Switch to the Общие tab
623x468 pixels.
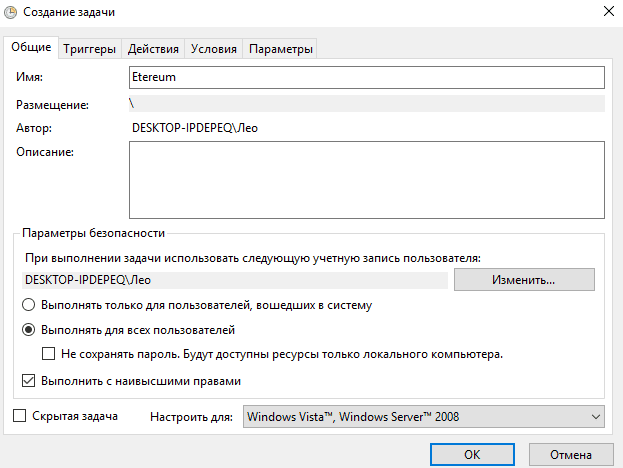(31, 48)
